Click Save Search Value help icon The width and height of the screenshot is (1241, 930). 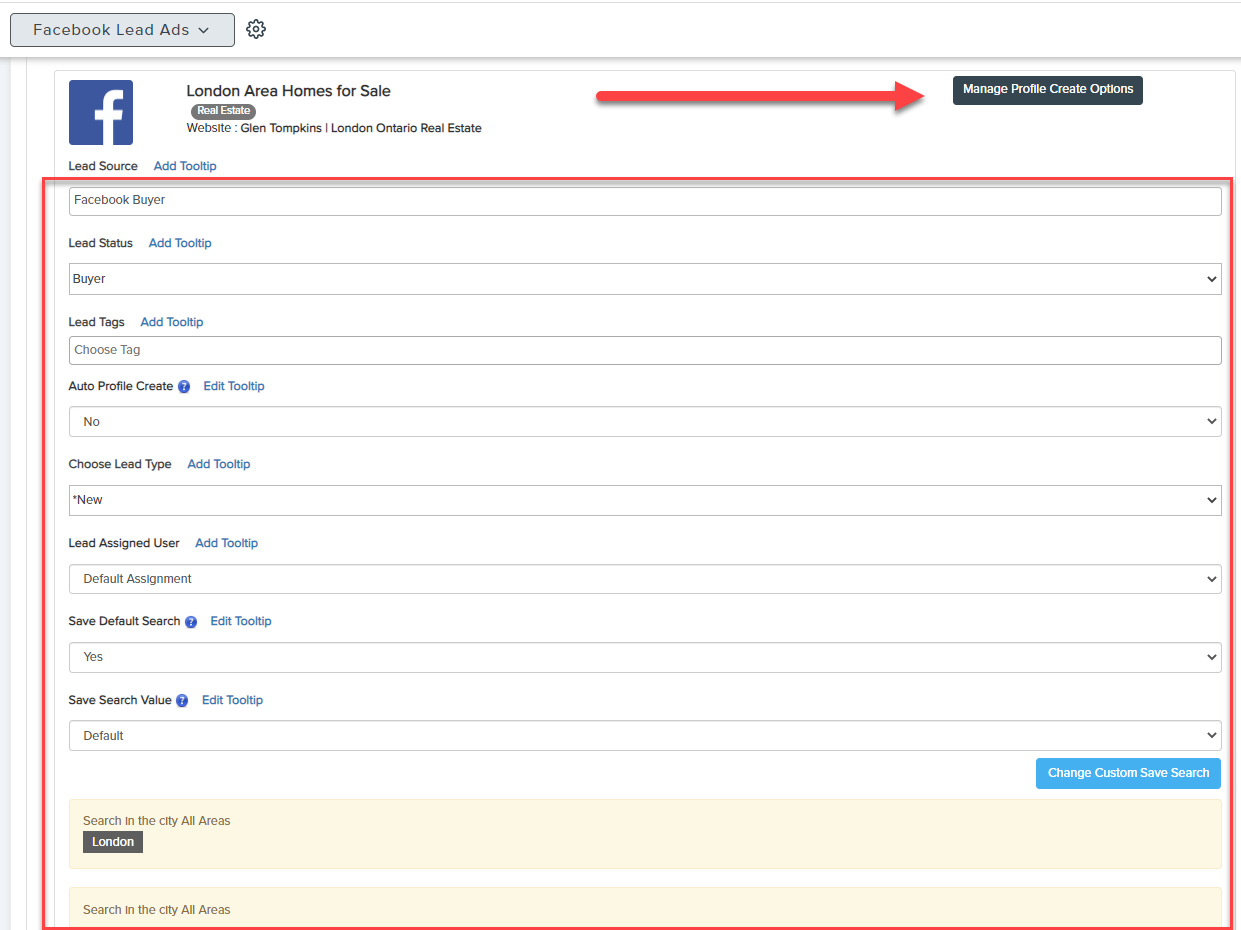tap(182, 701)
